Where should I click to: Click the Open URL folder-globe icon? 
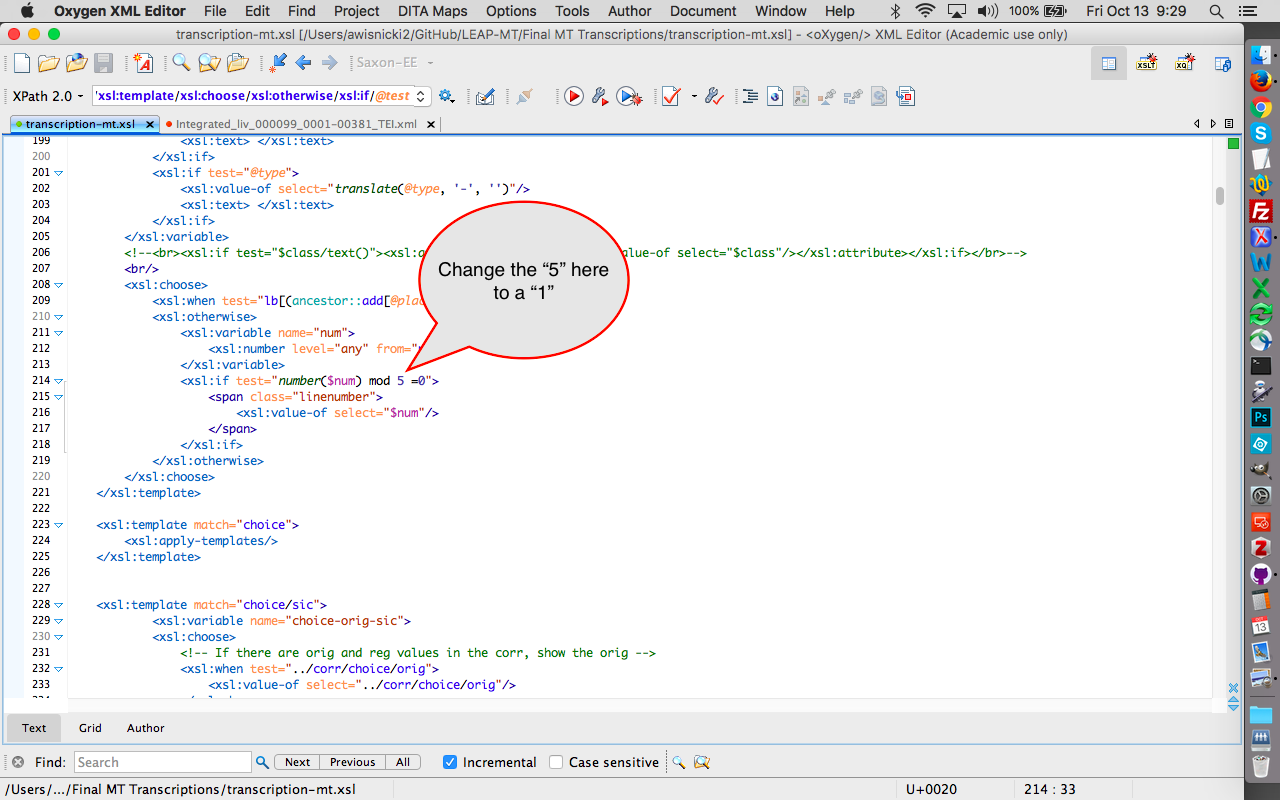(76, 63)
